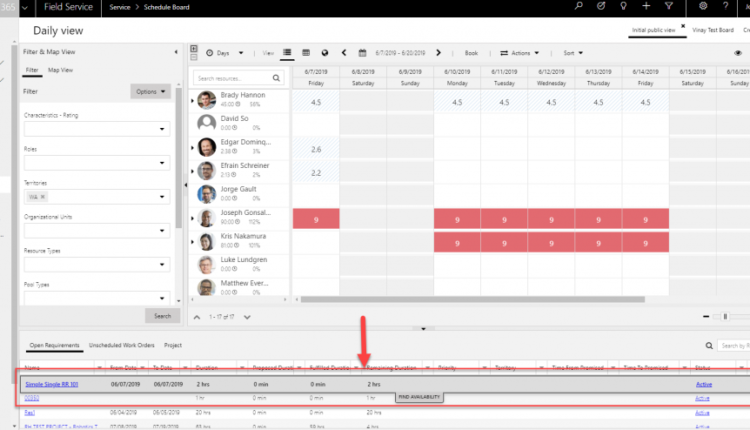The width and height of the screenshot is (750, 430).
Task: Open the Unscheduled Work Orders tab
Action: tap(120, 345)
